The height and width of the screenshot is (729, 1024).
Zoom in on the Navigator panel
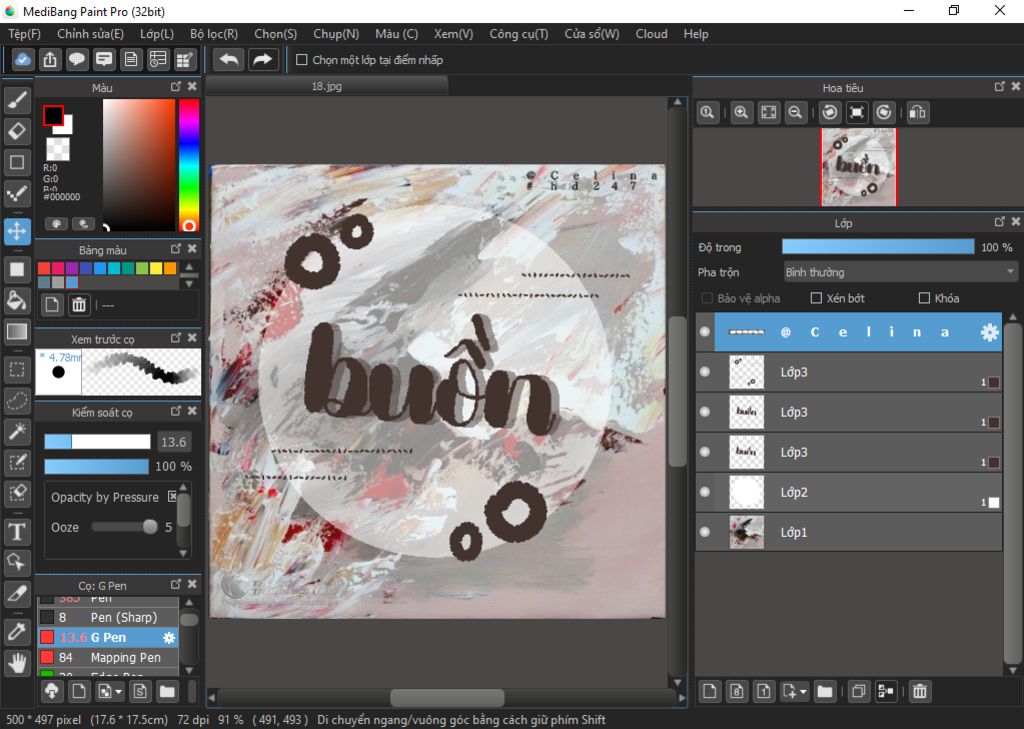tap(741, 112)
